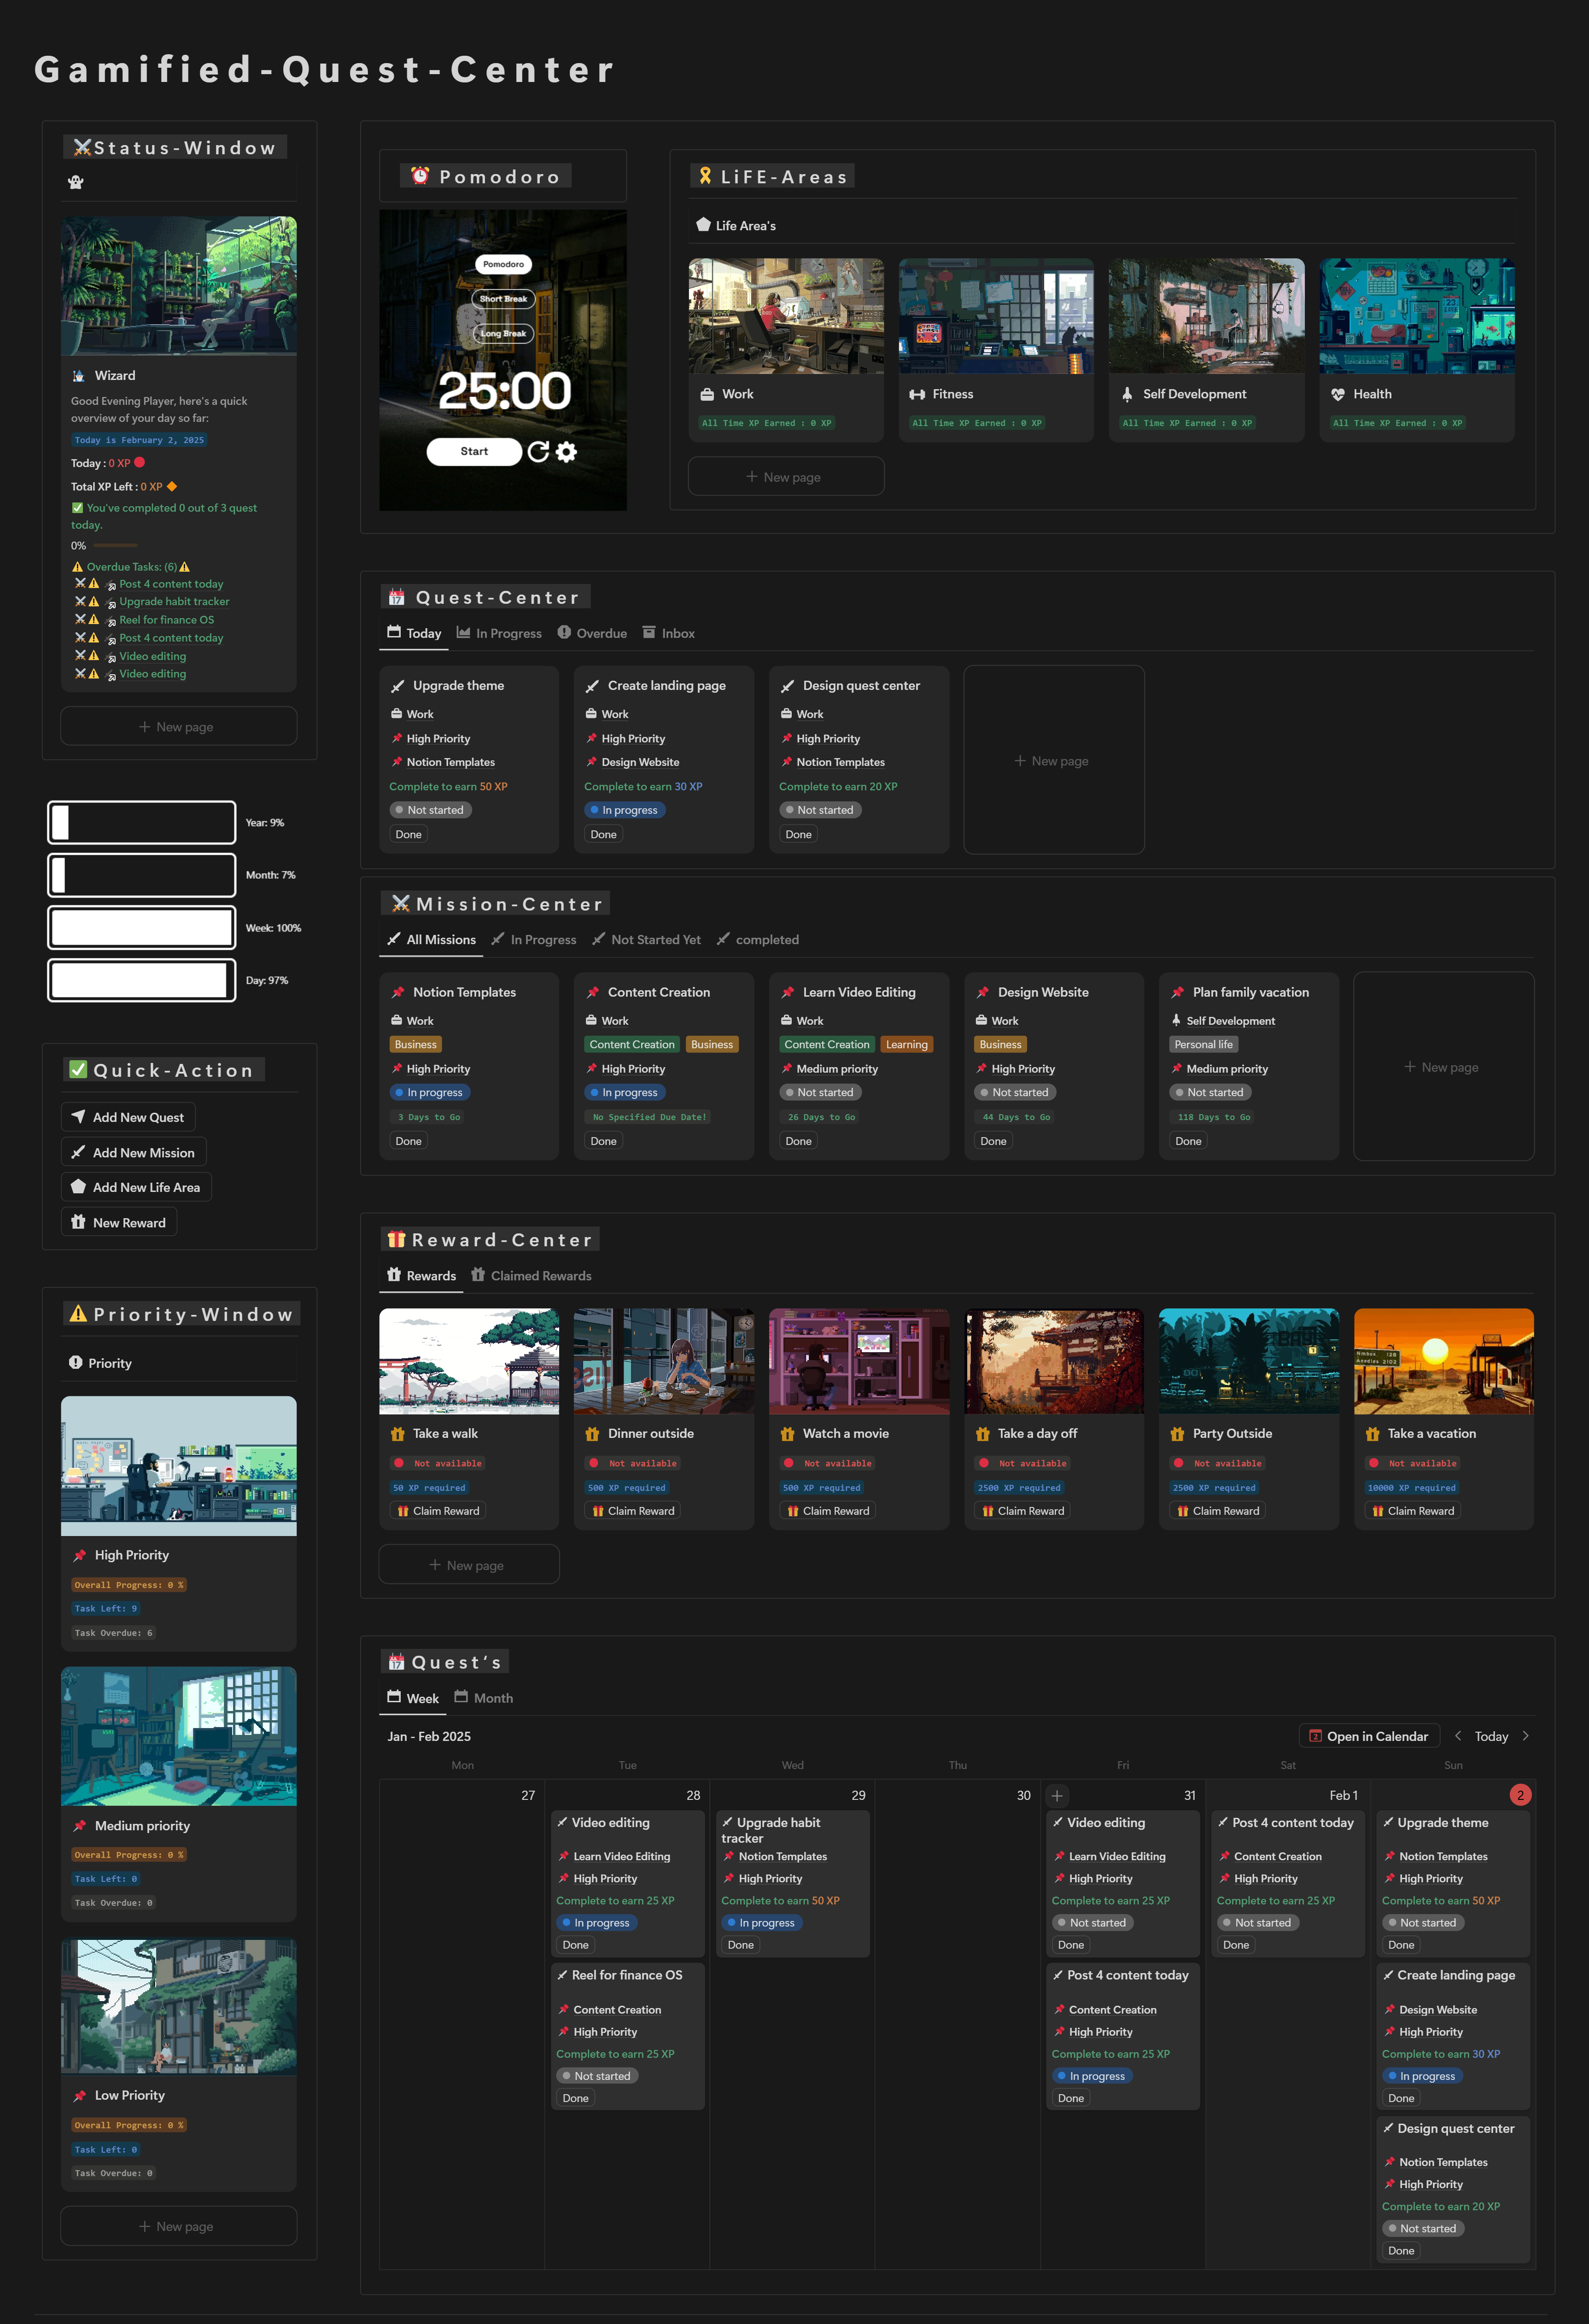
Task: Mark Upgrade theme quest as Done
Action: pyautogui.click(x=409, y=834)
